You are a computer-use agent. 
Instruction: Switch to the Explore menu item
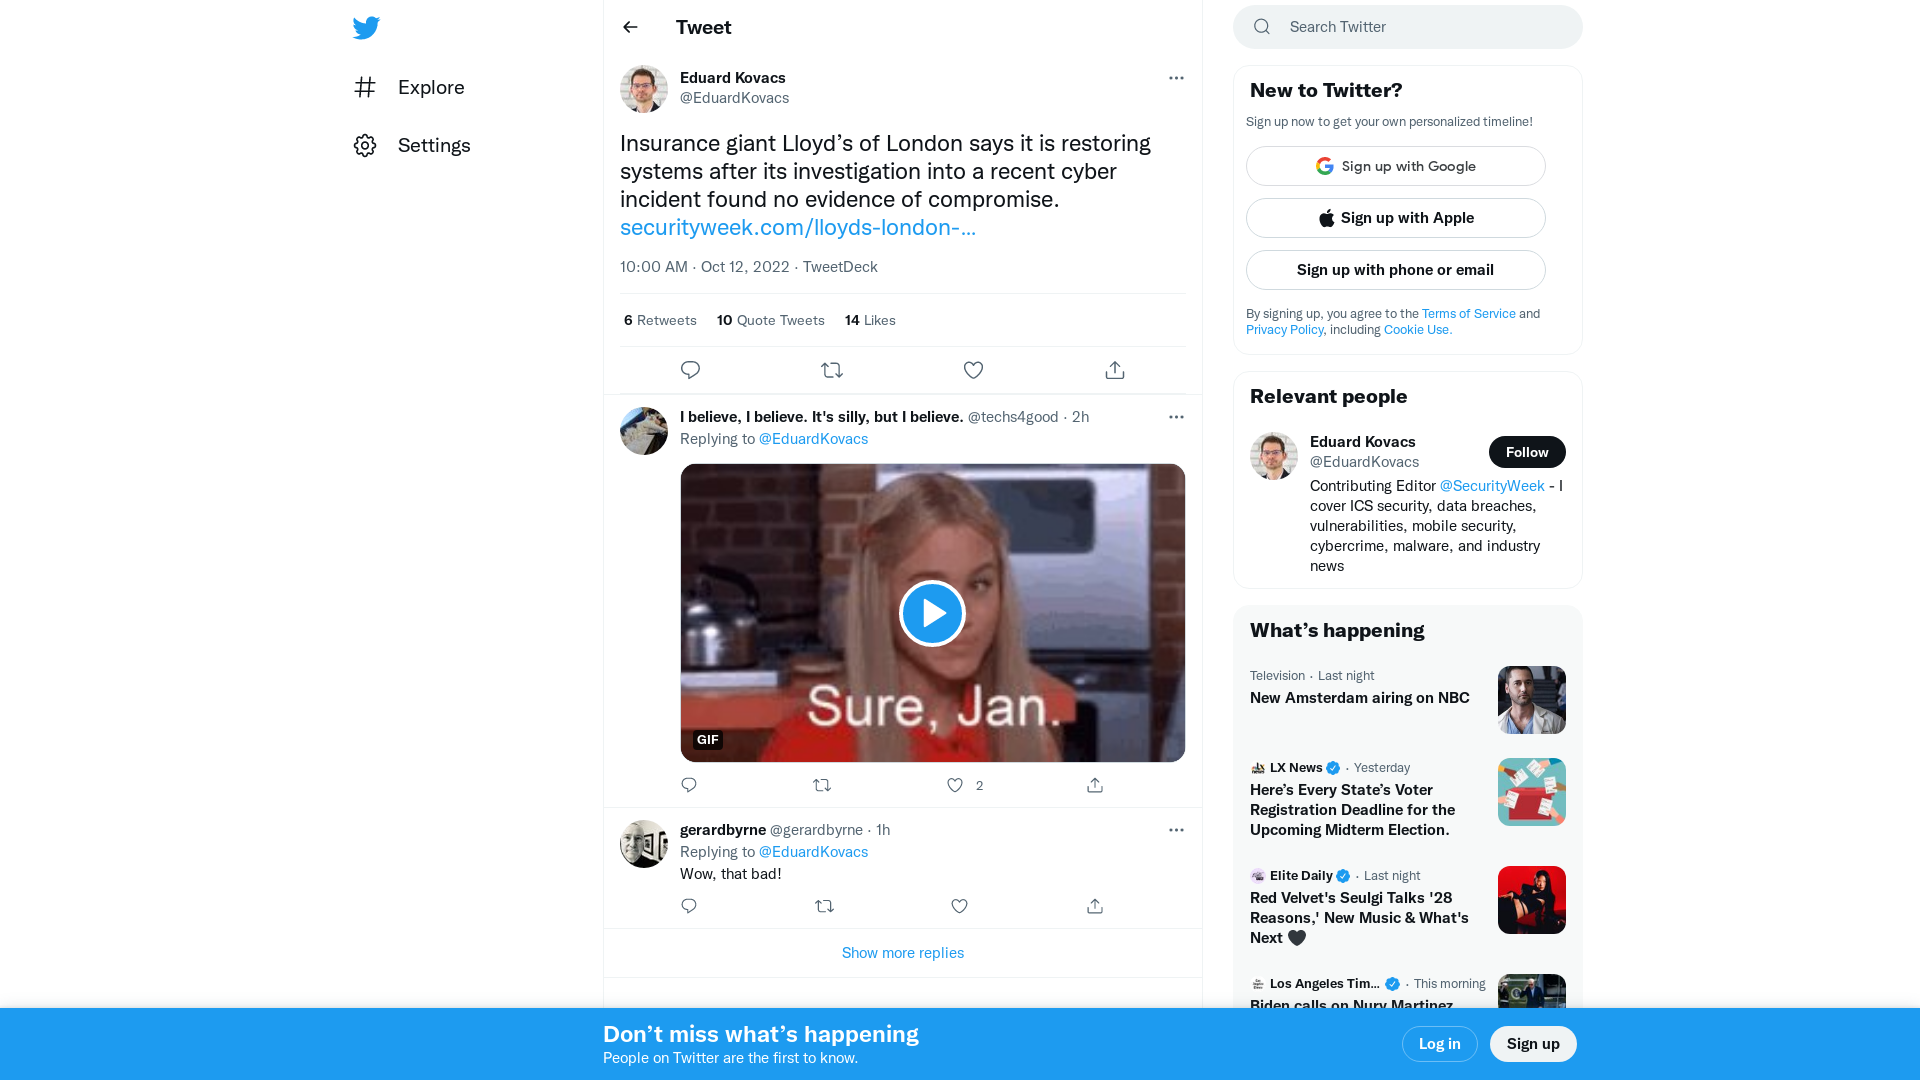point(430,87)
